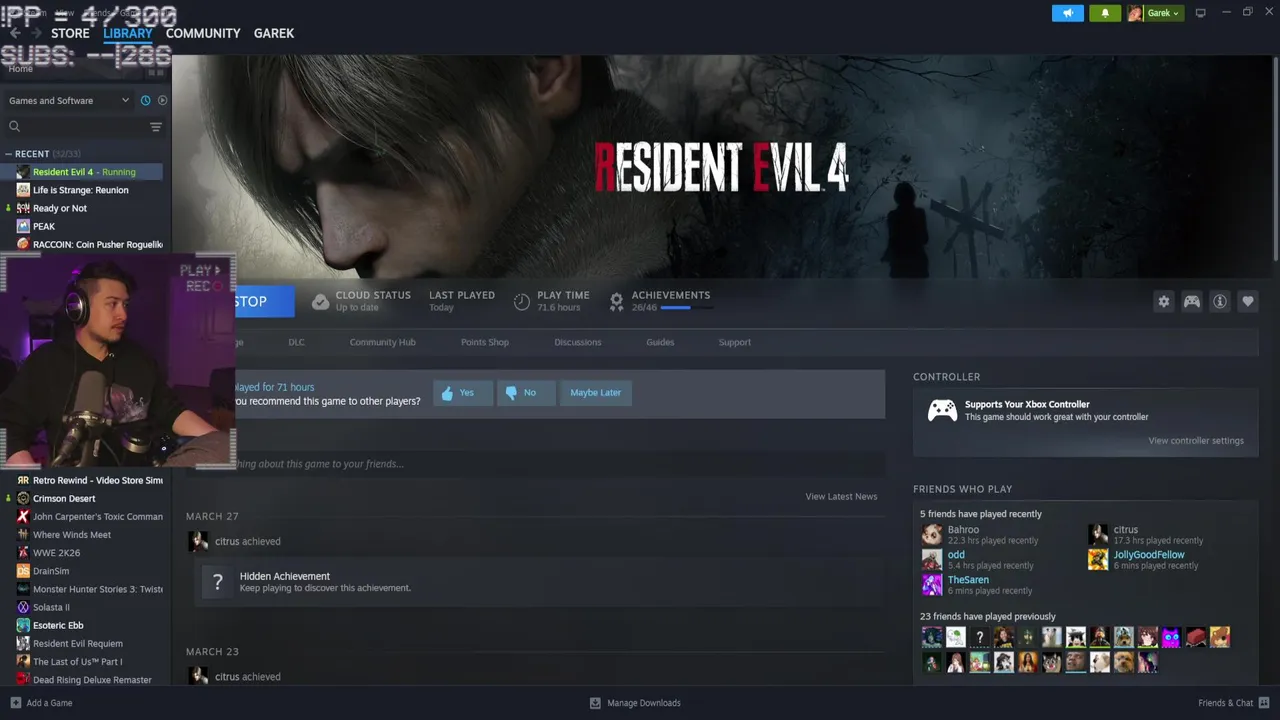The width and height of the screenshot is (1280, 720).
Task: Click Add a Game plus icon
Action: click(x=15, y=703)
